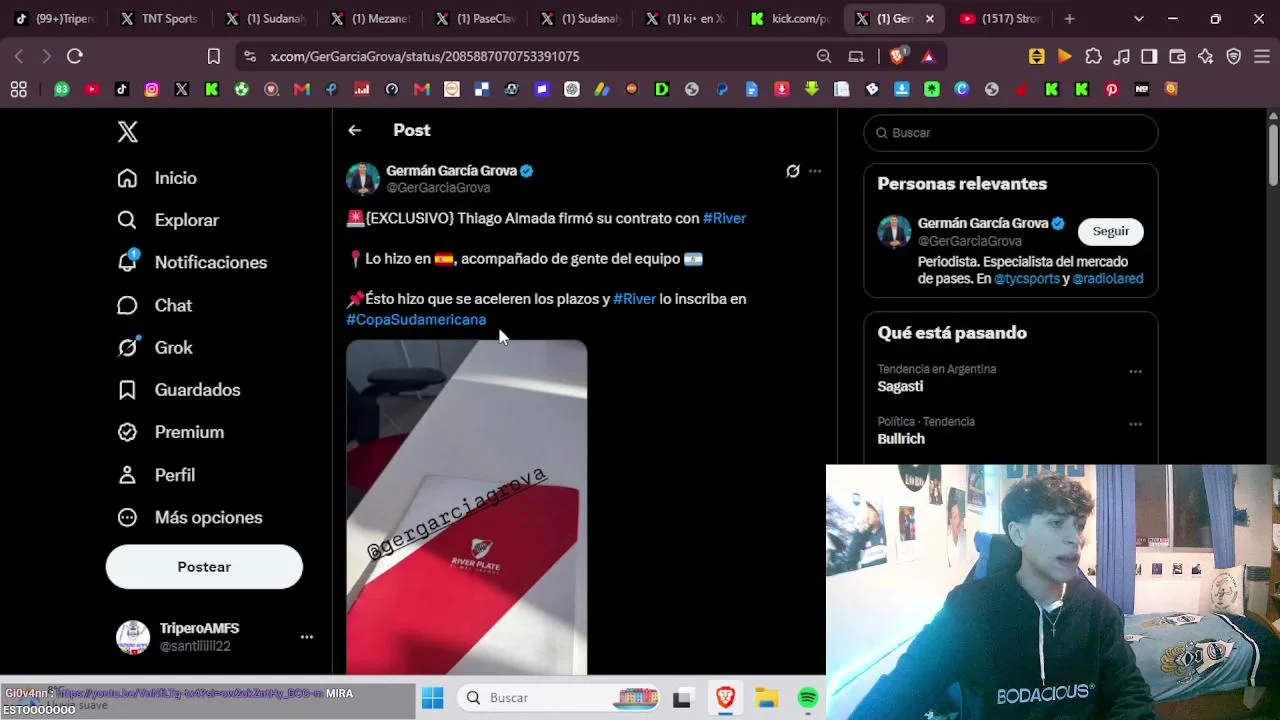Image resolution: width=1280 pixels, height=720 pixels.
Task: Open a new browser tab
Action: click(1069, 19)
